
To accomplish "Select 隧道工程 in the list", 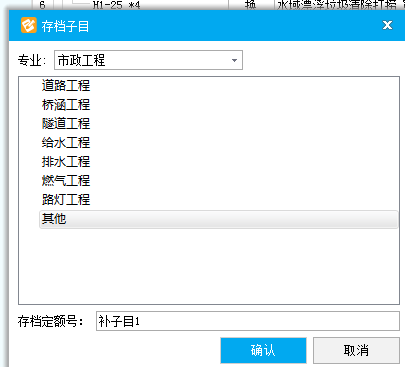I will point(66,124).
